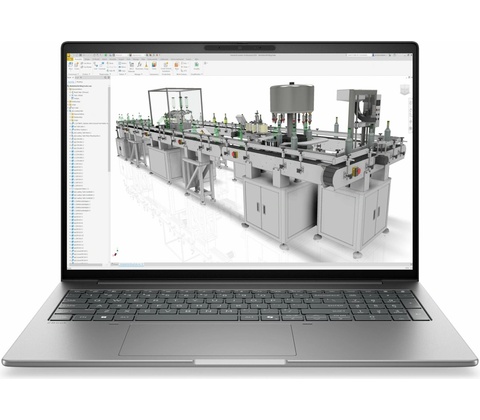
Task: Open the Bill of Materials icon
Action: (132, 66)
